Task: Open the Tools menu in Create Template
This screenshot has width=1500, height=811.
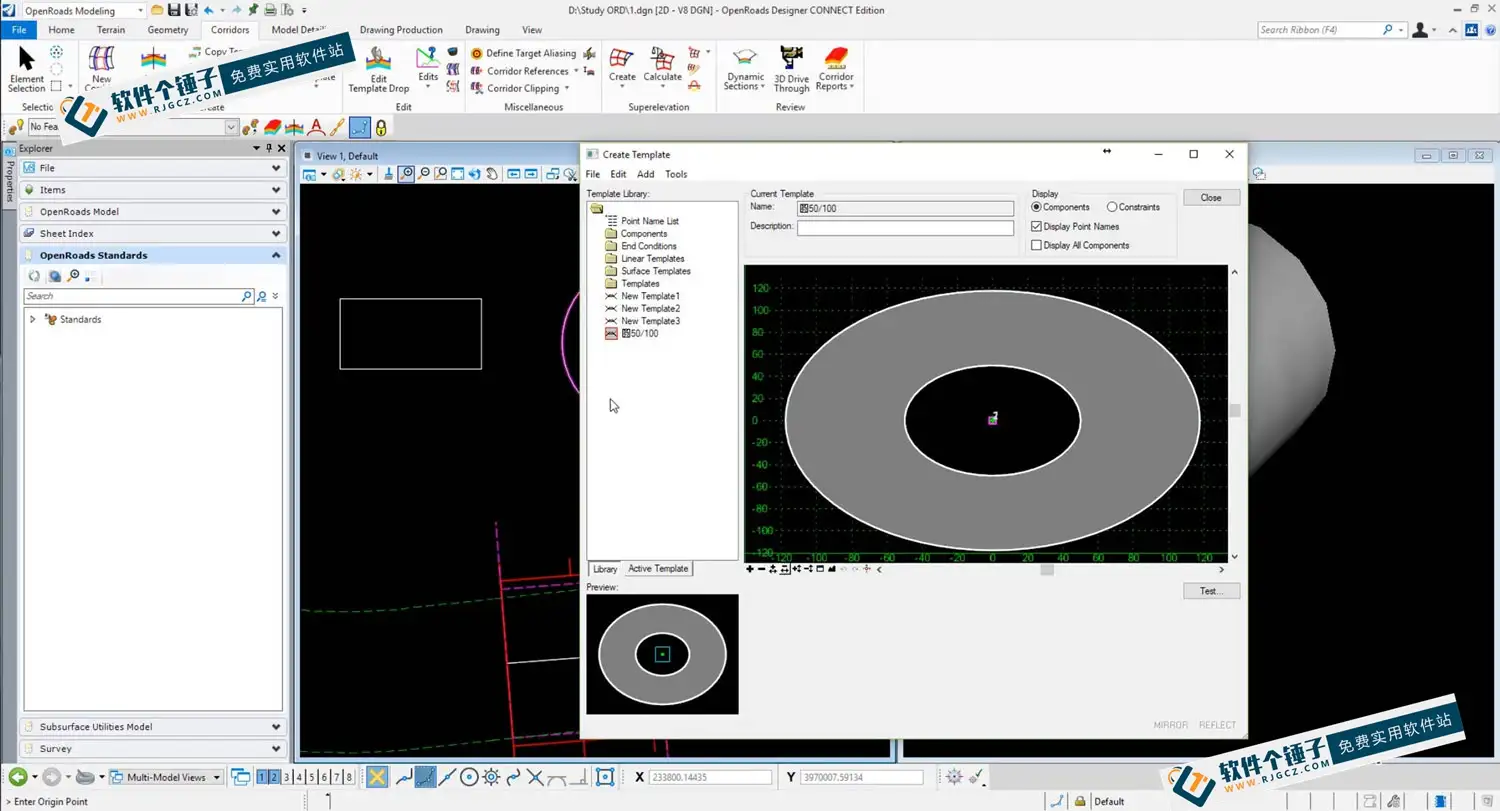Action: (676, 174)
